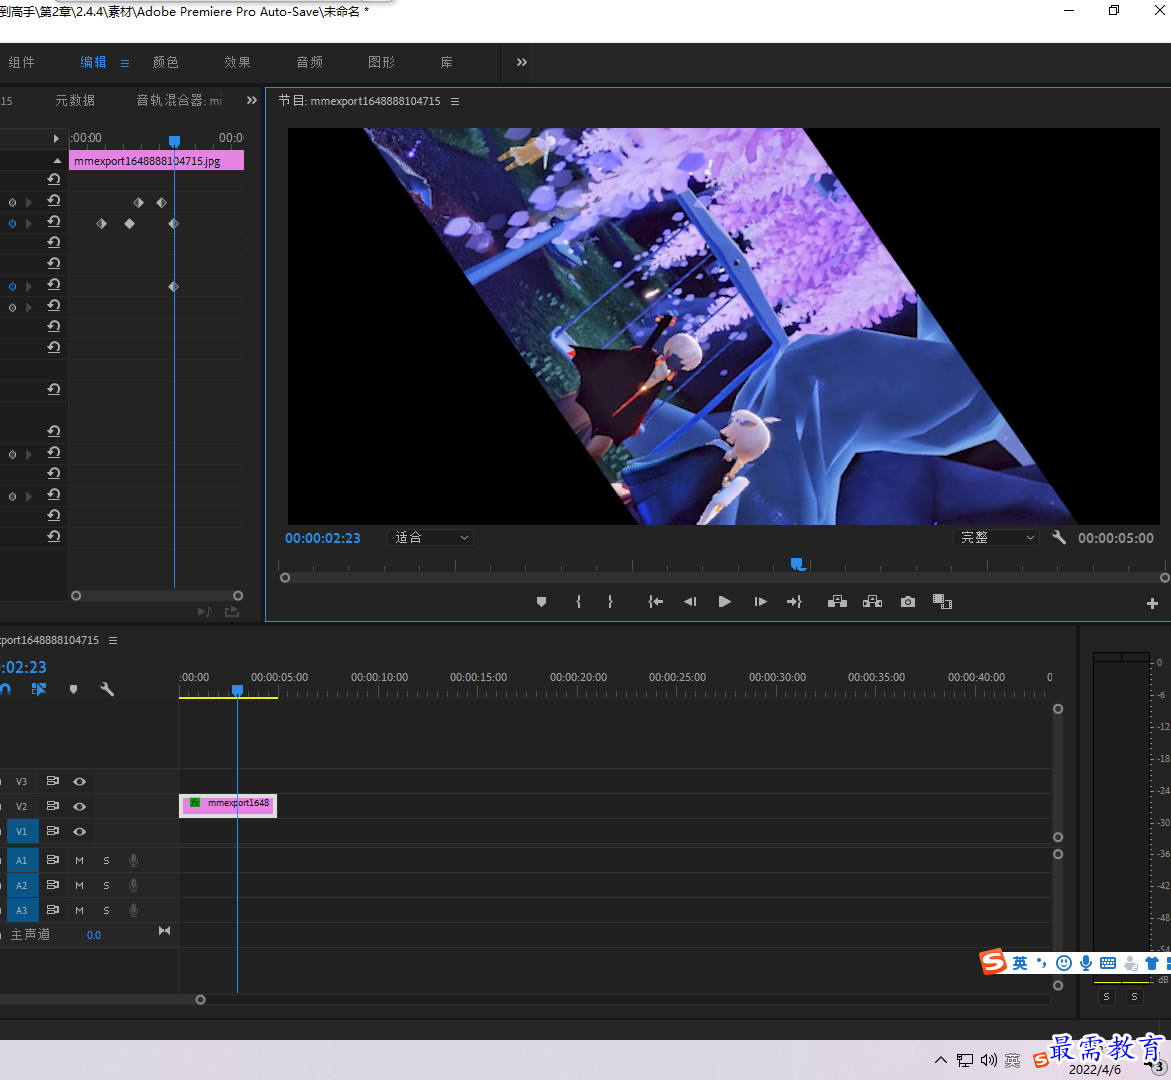Expand the source panel tabs overflow chevrons
This screenshot has width=1171, height=1080.
pyautogui.click(x=252, y=100)
